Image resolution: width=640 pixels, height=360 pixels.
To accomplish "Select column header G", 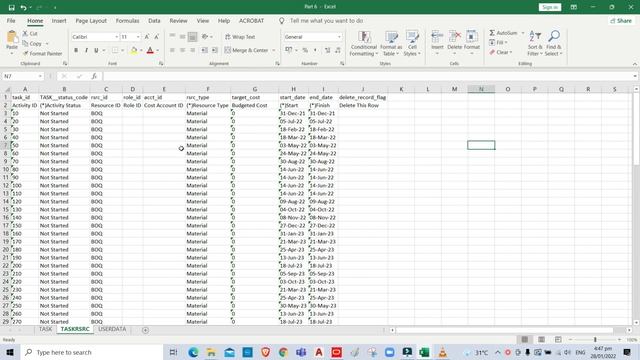I will tap(255, 89).
